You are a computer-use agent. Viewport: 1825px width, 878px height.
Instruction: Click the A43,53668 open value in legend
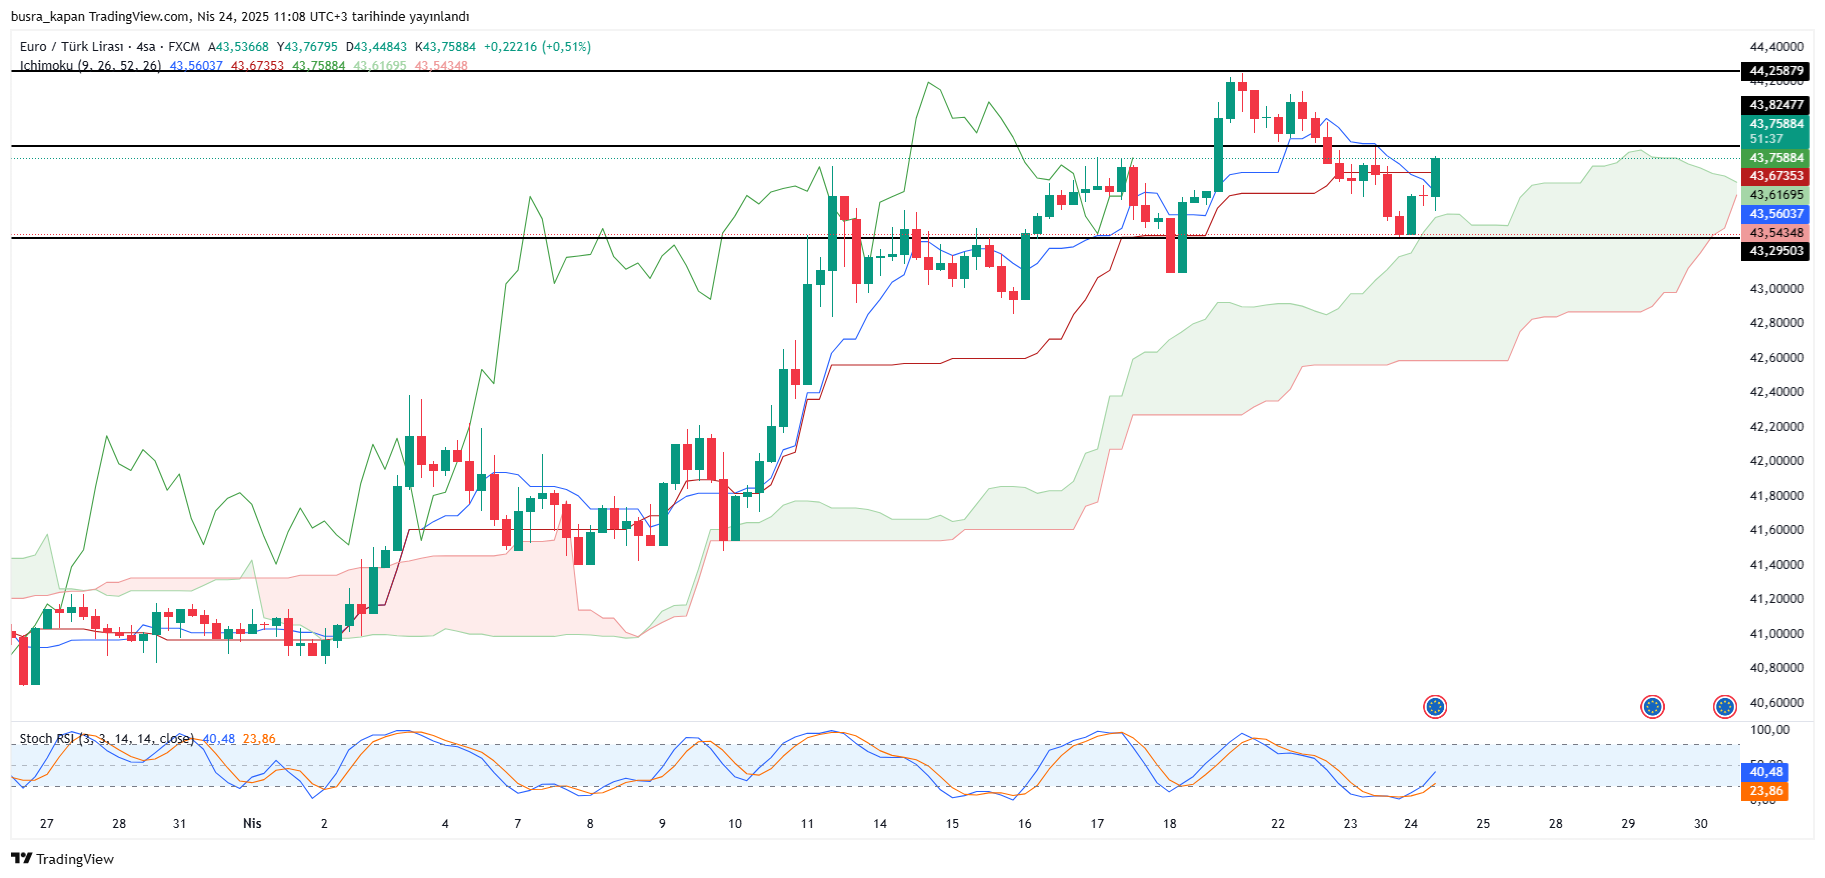(x=238, y=47)
